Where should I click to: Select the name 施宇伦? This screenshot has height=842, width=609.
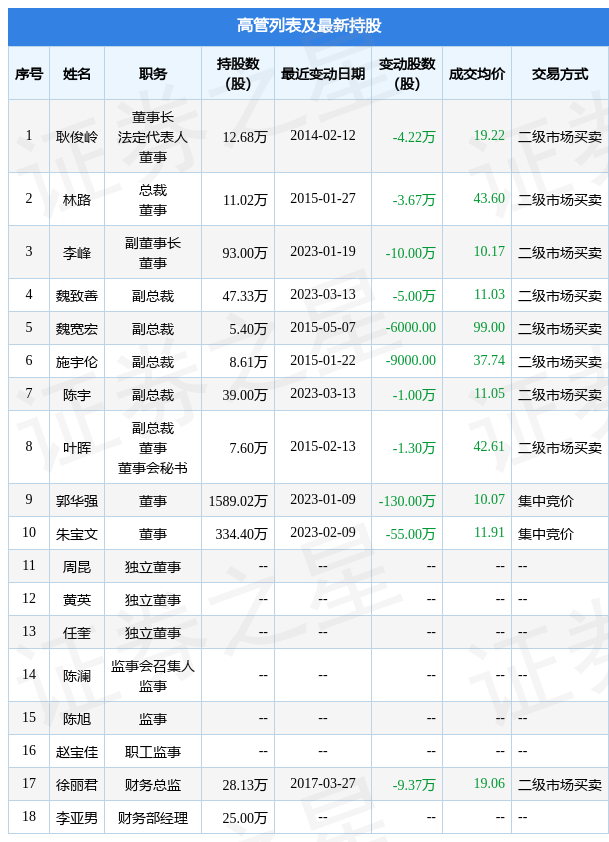[x=77, y=362]
